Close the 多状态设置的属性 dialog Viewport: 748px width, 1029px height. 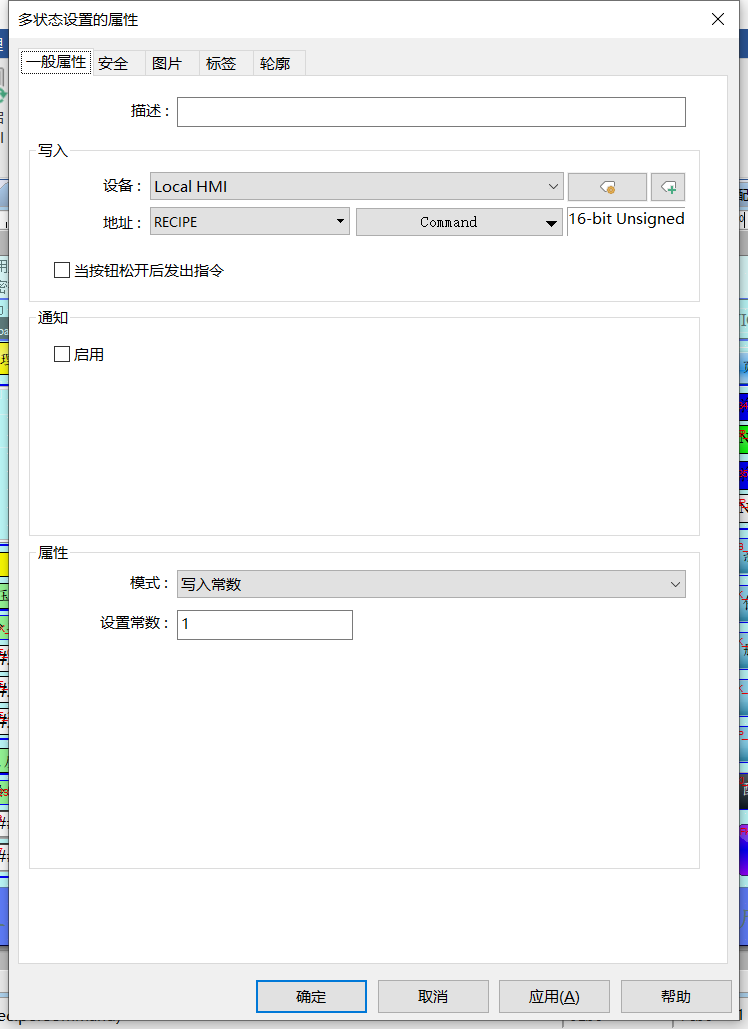tap(717, 19)
